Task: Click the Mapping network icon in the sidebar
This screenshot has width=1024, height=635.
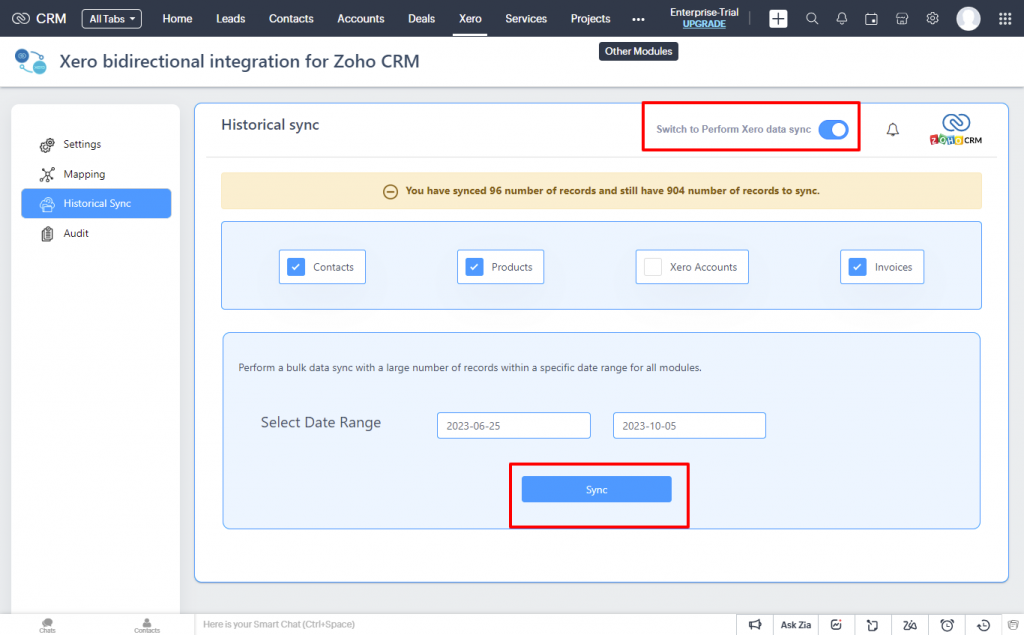Action: pos(47,174)
